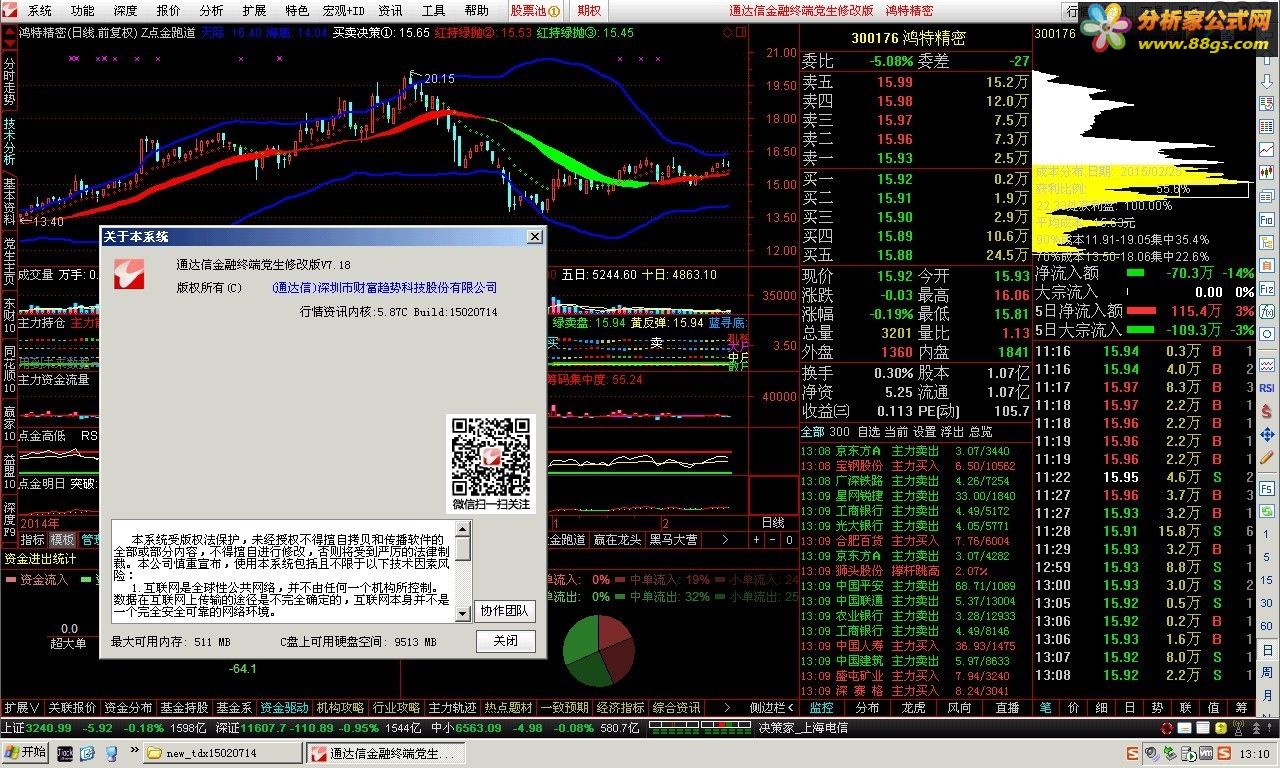Click the table list icon in right toolbar

click(x=1267, y=127)
